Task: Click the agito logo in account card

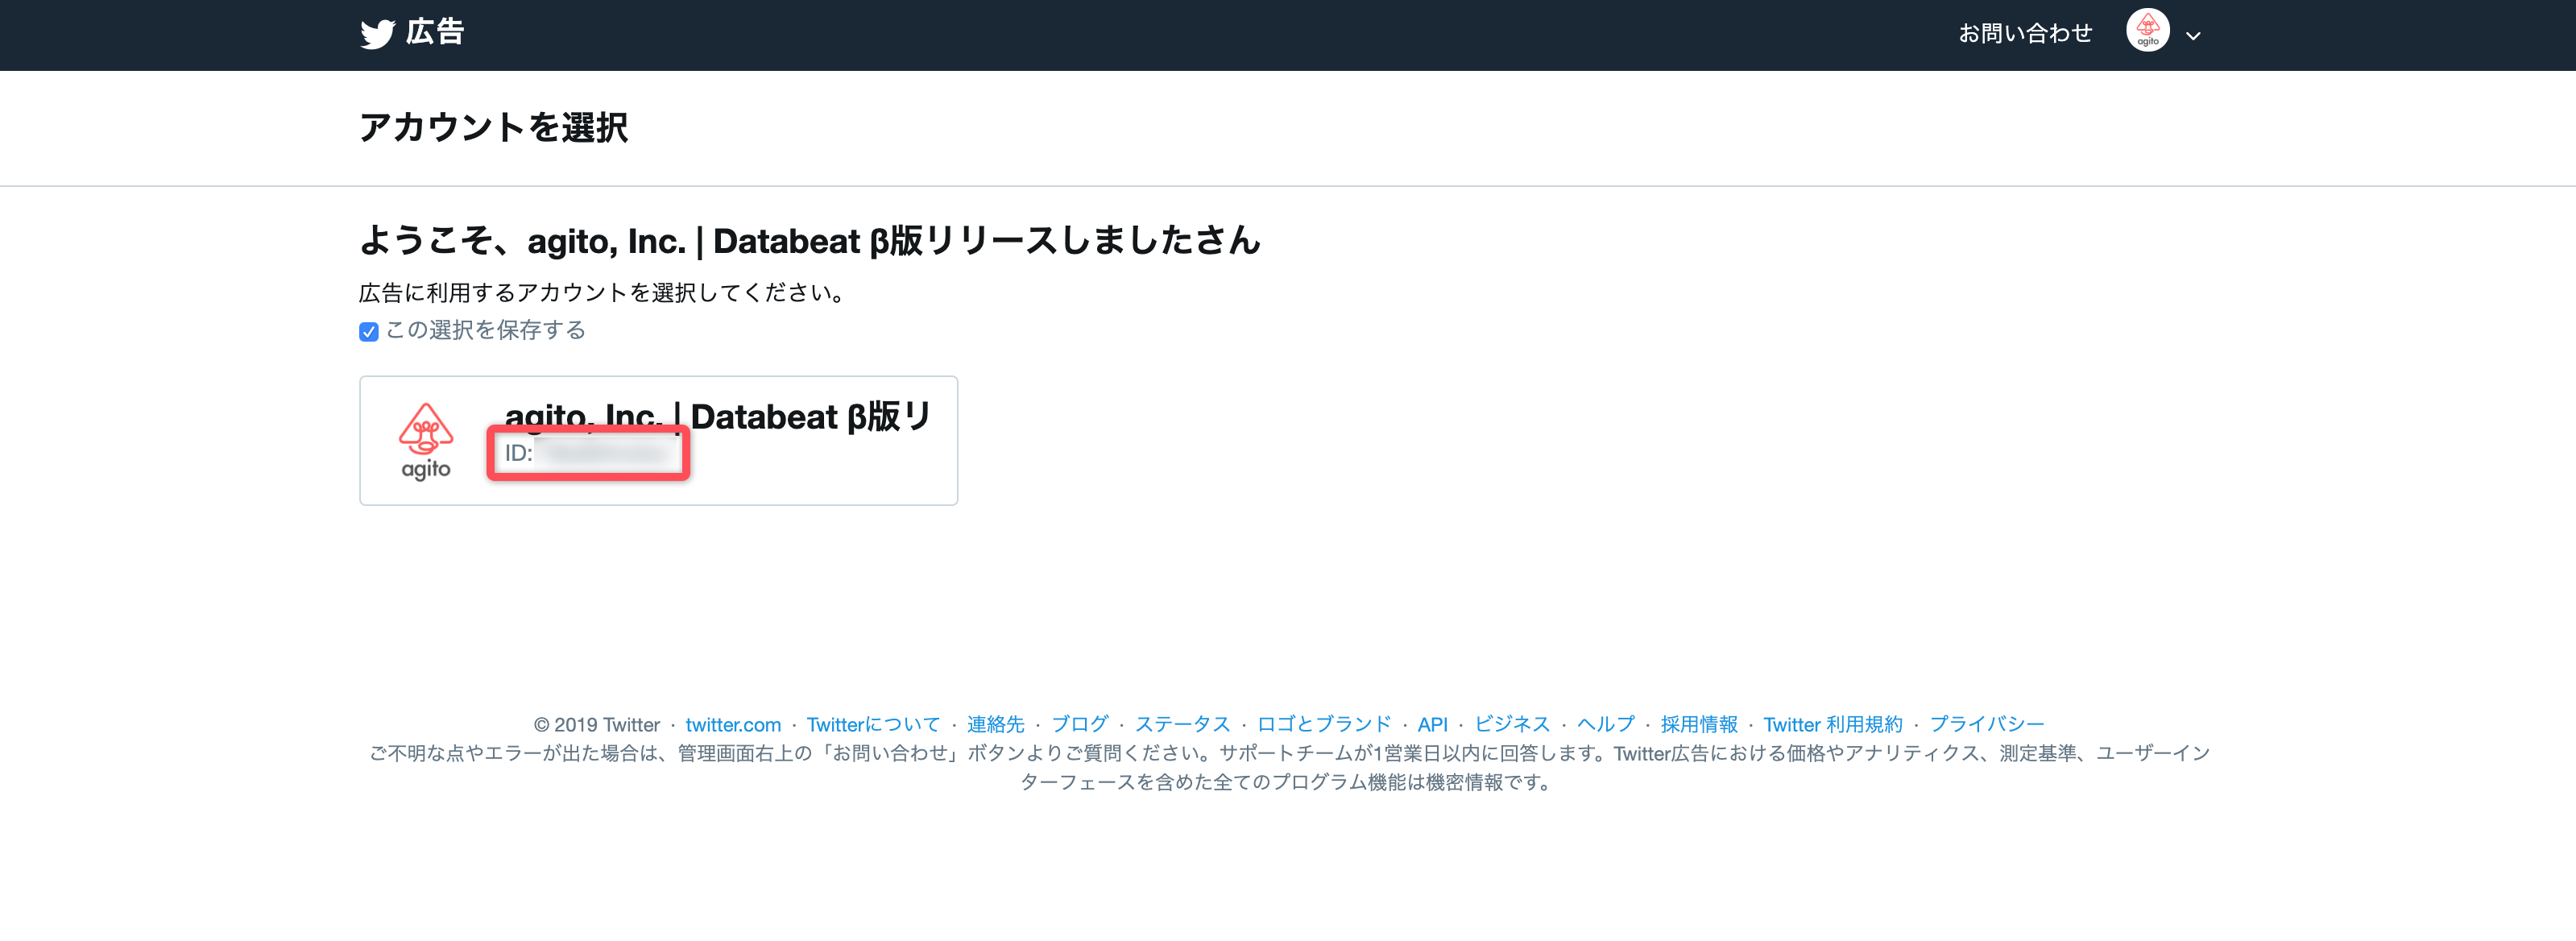Action: (426, 441)
